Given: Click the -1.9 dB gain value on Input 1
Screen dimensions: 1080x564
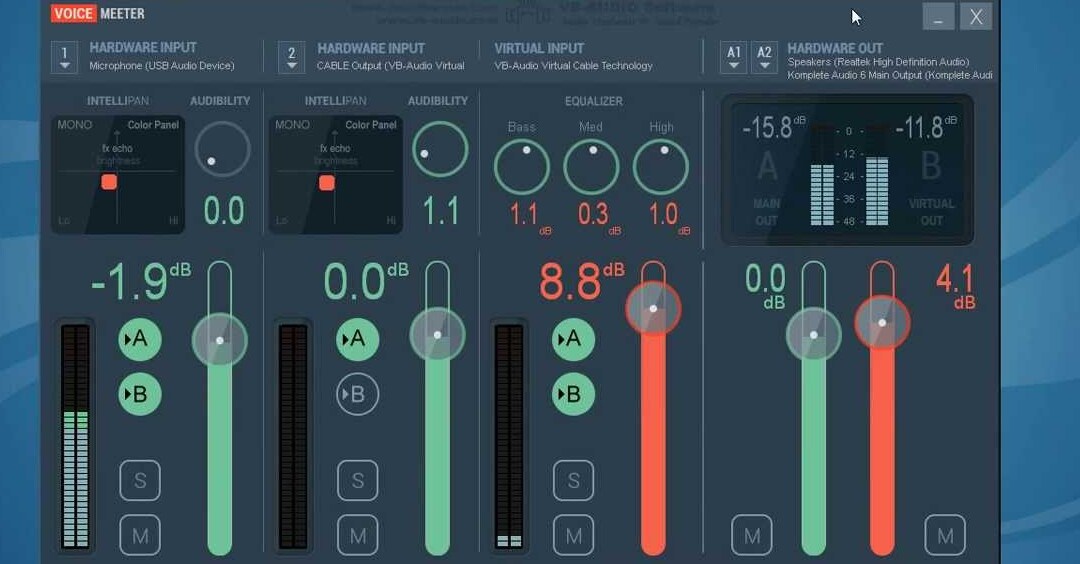Looking at the screenshot, I should tap(141, 281).
